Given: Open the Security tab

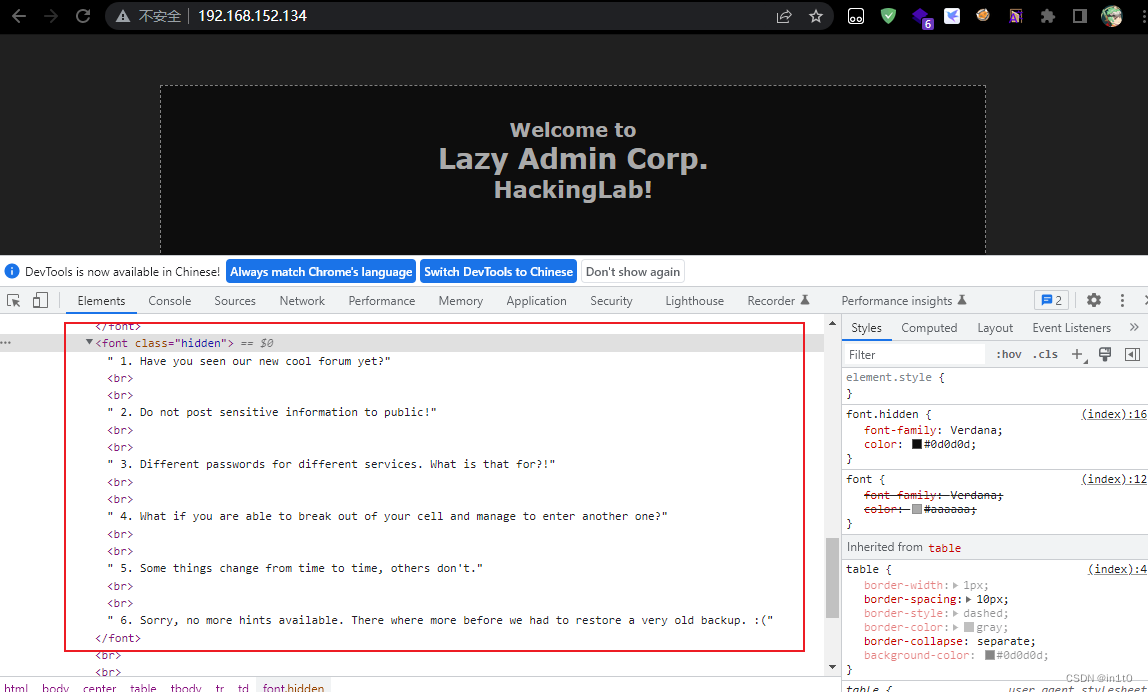Looking at the screenshot, I should (x=611, y=301).
